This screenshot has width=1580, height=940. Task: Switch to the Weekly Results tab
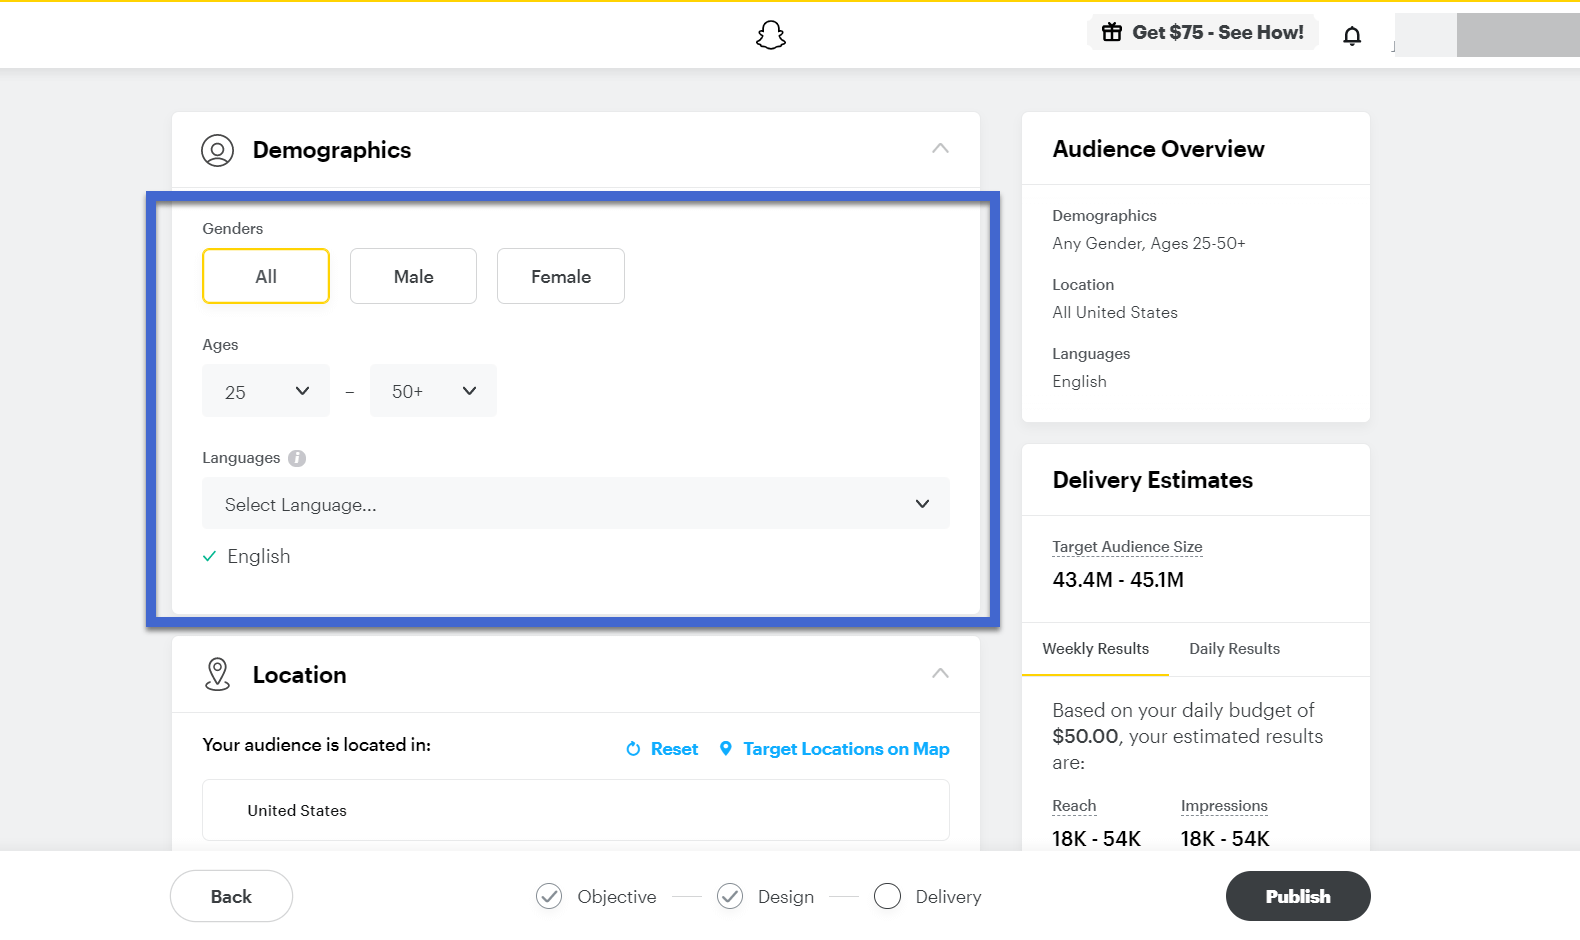tap(1095, 649)
